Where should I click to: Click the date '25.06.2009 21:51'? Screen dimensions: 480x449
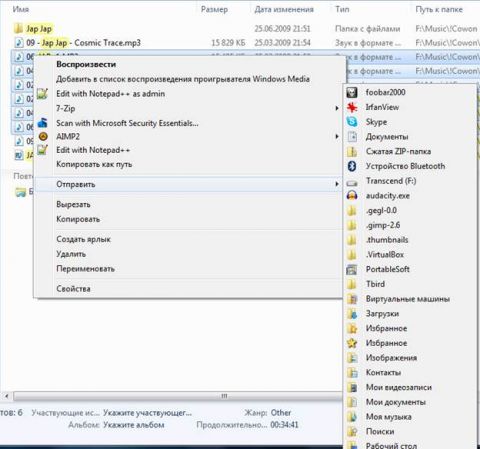[282, 29]
